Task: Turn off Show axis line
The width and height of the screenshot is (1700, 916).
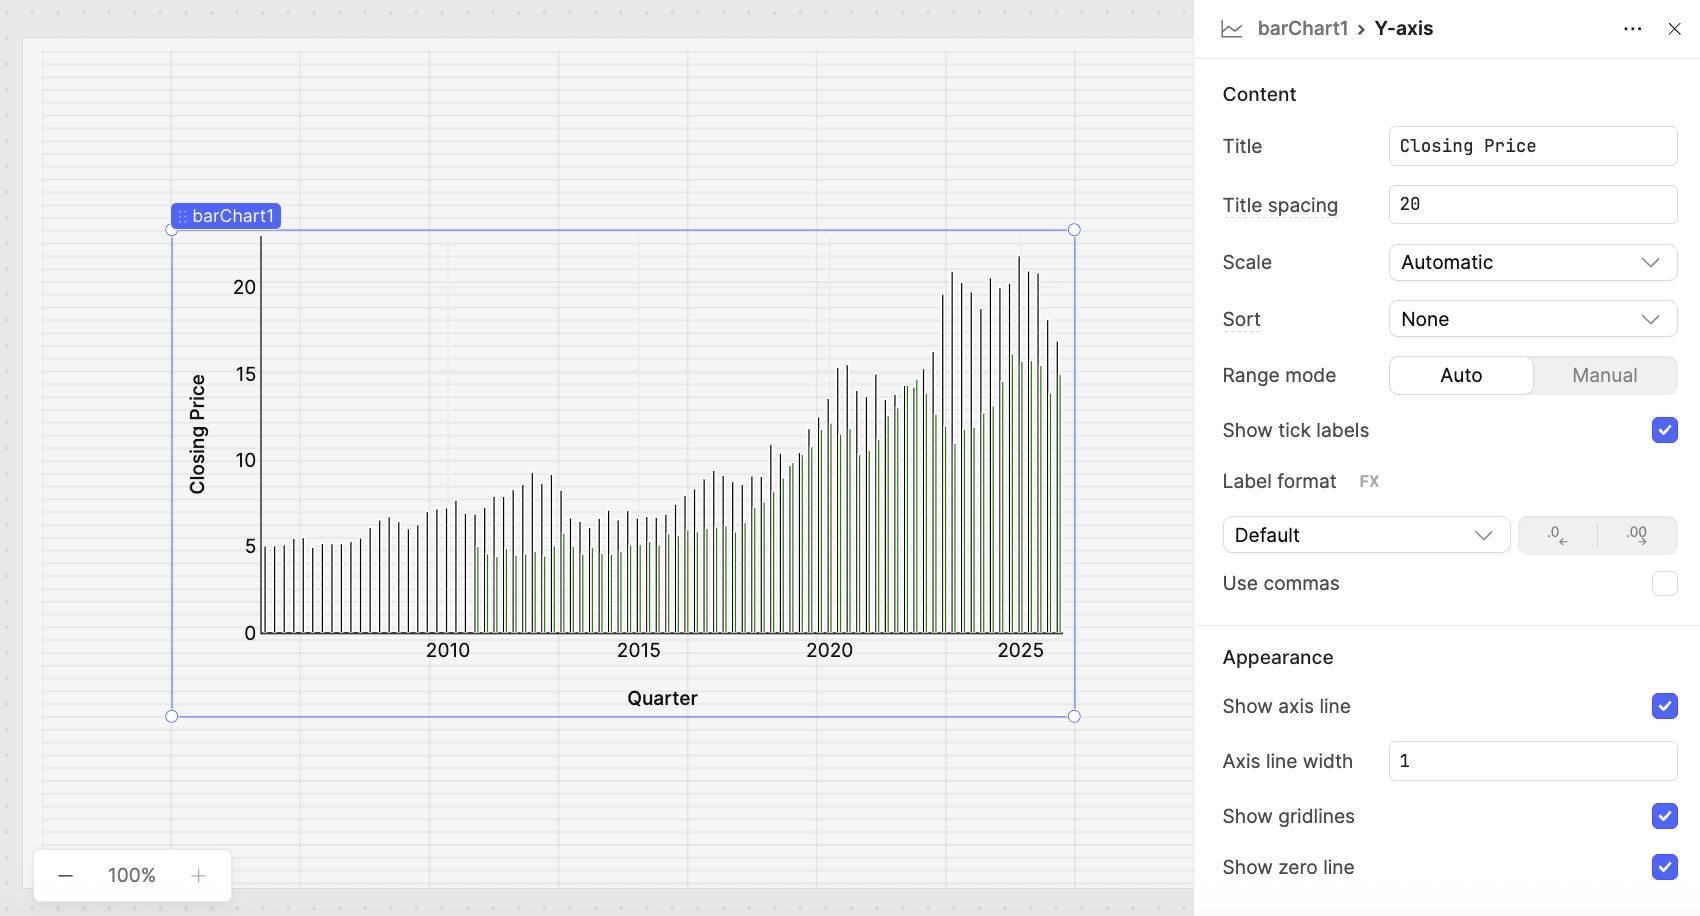Action: pos(1664,706)
